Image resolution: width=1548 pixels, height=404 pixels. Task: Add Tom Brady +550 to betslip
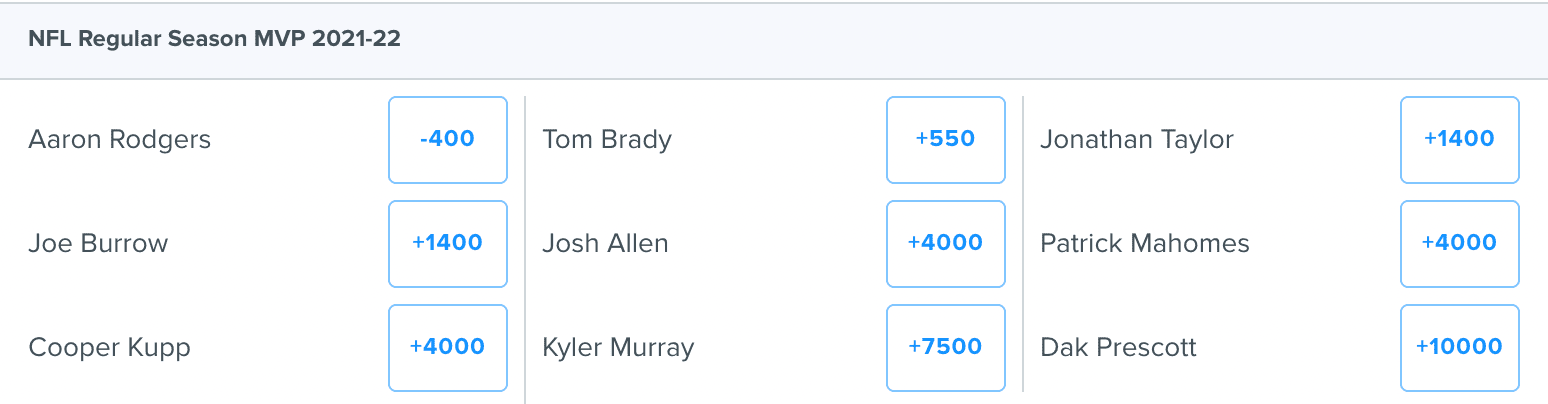click(945, 140)
